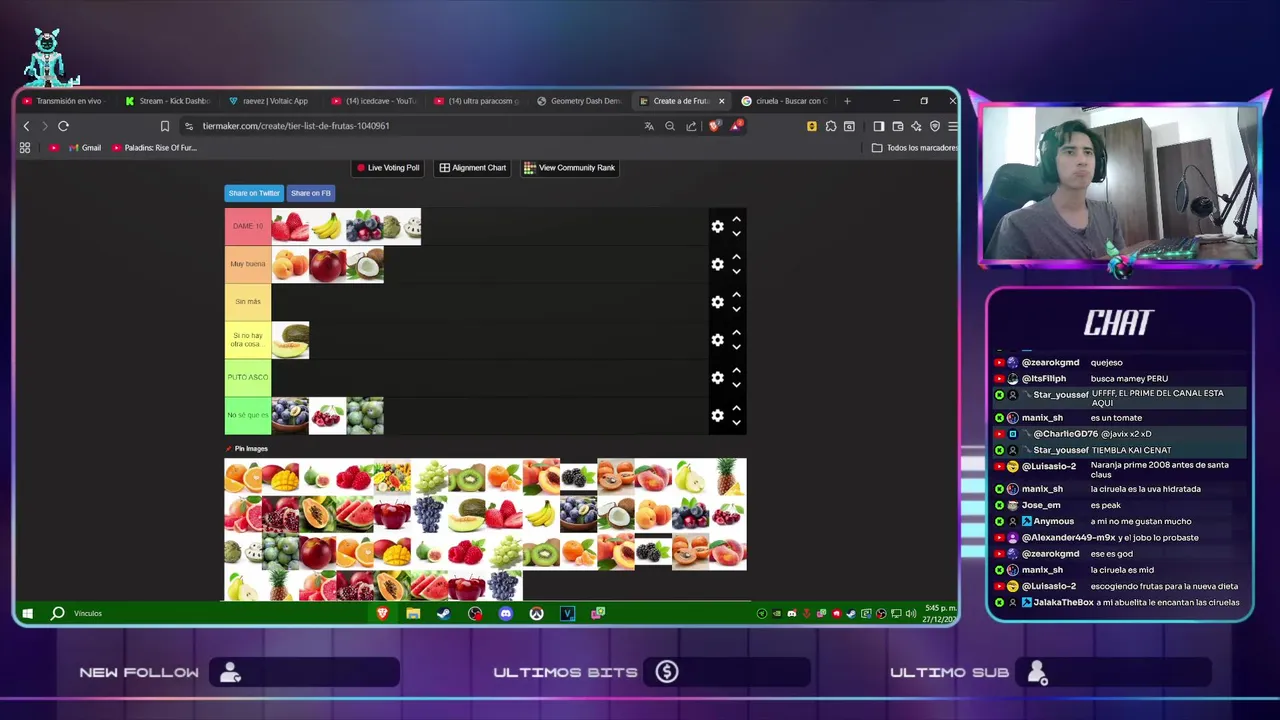Click the share page icon in address bar
The image size is (1280, 720).
[691, 126]
